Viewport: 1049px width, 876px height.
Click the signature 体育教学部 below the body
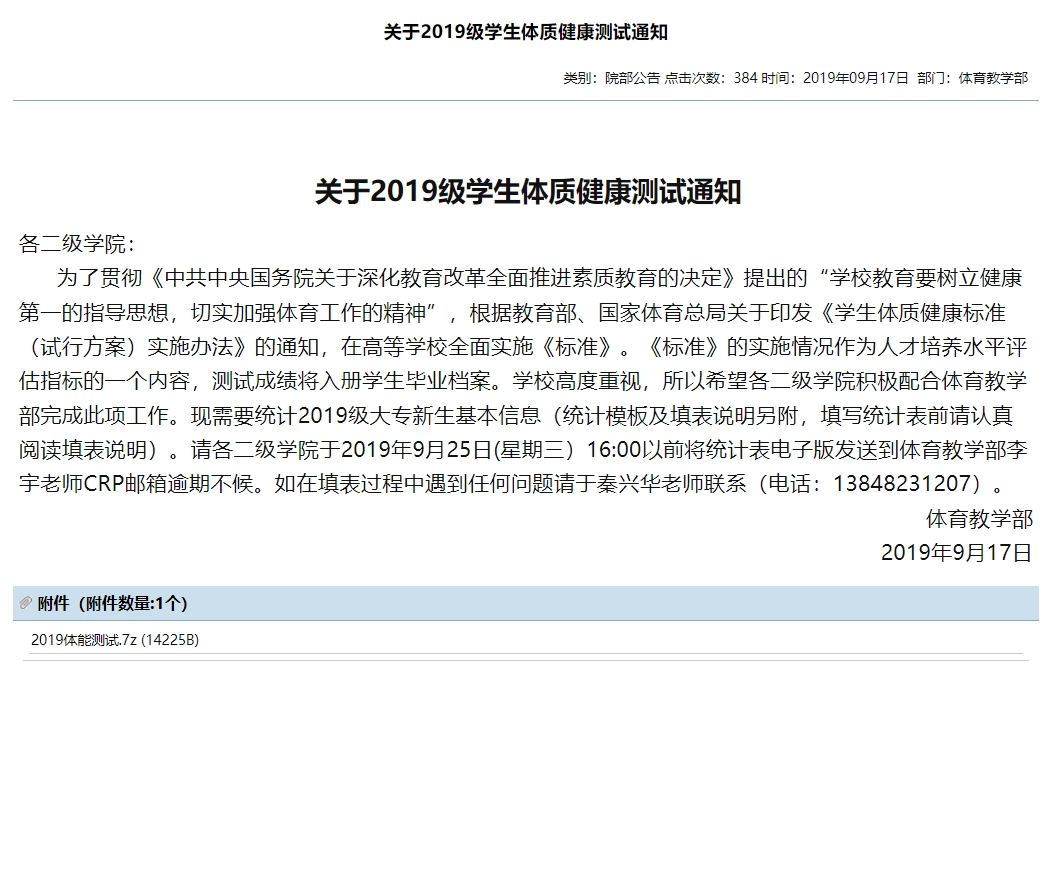click(979, 519)
